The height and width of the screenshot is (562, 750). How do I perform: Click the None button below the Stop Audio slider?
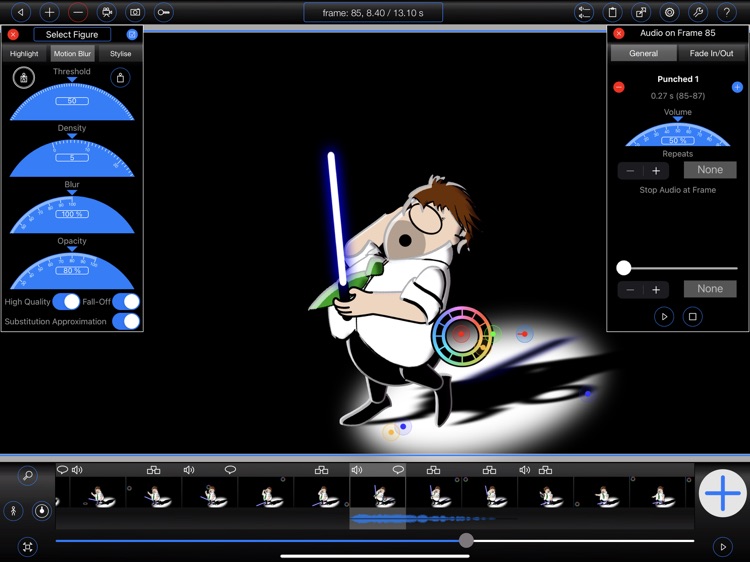pyautogui.click(x=710, y=289)
